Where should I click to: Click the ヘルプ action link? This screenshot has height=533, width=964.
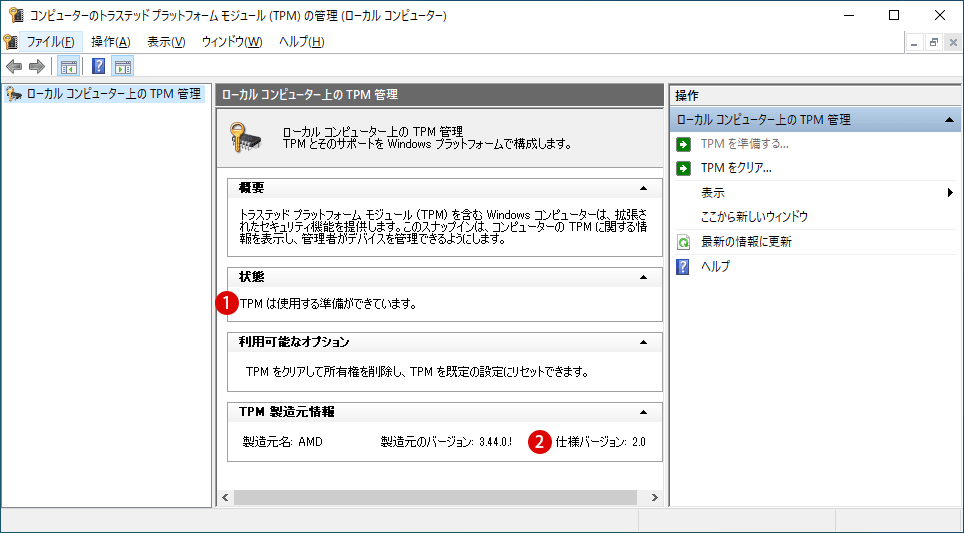716,267
